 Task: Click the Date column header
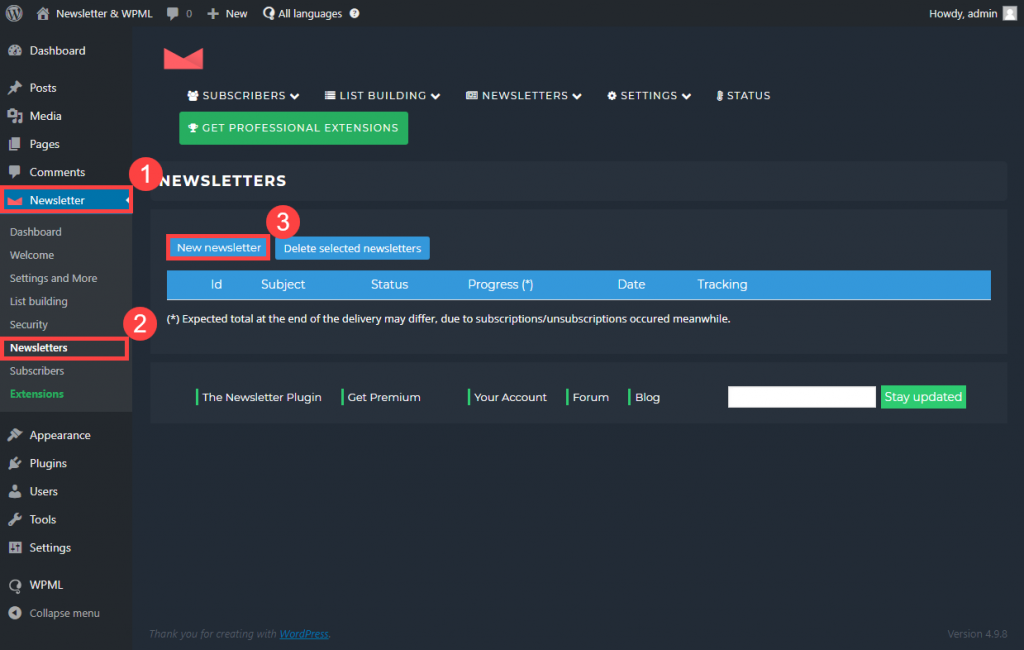631,284
